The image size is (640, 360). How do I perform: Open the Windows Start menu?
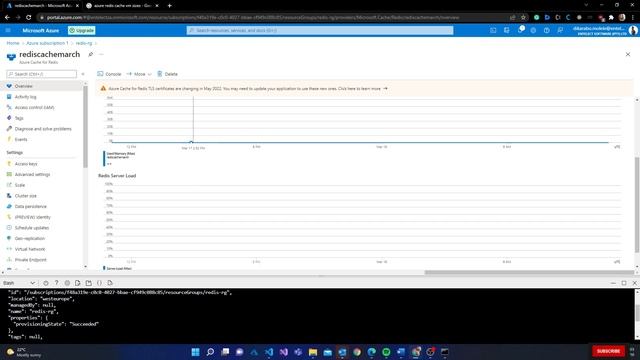coord(196,352)
